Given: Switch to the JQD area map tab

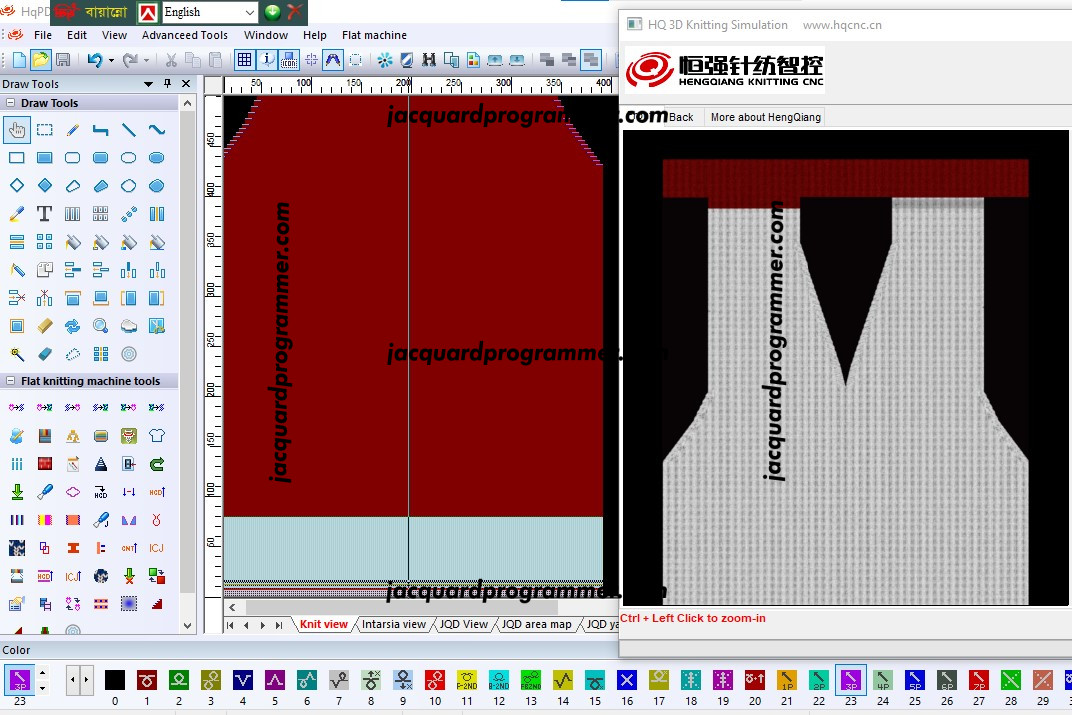Looking at the screenshot, I should (537, 624).
